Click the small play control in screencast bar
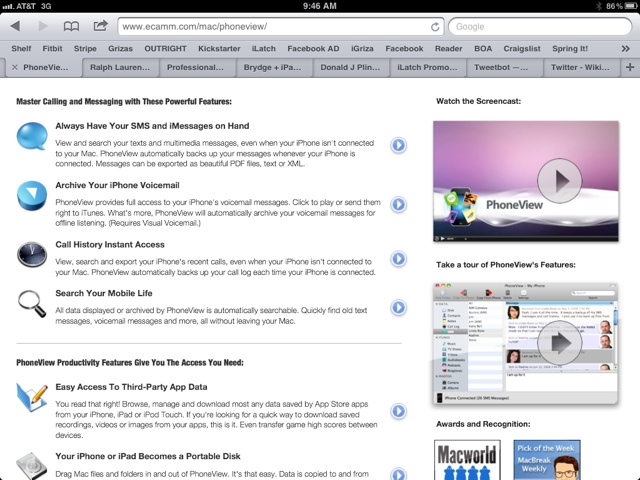This screenshot has width=640, height=480. pos(443,238)
